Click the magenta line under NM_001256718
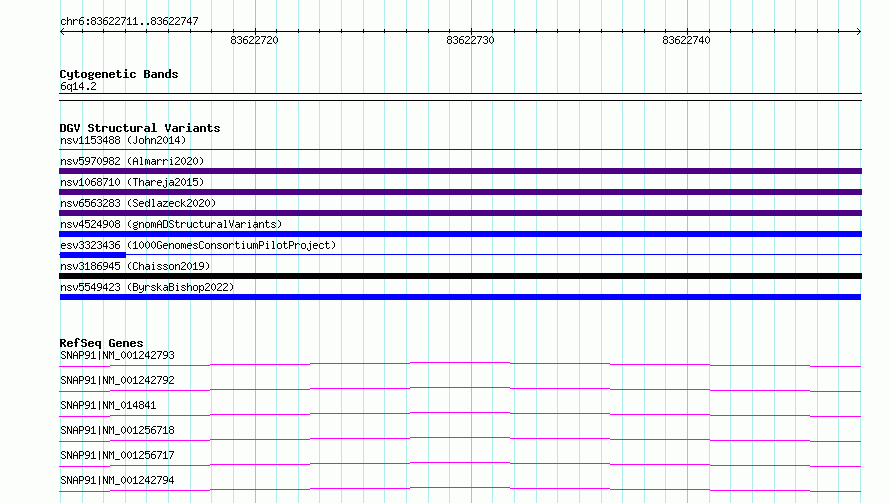890x503 pixels. pos(460,439)
